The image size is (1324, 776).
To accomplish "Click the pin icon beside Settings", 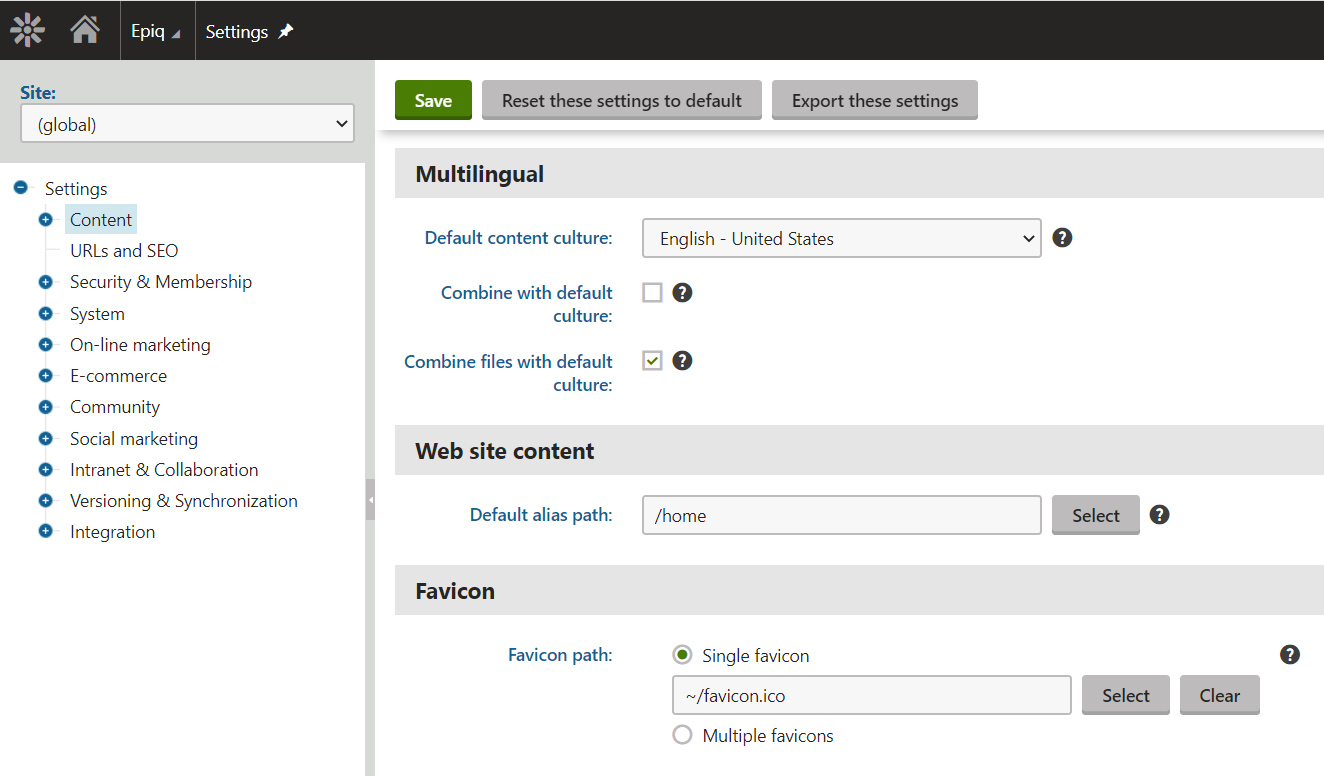I will 286,32.
